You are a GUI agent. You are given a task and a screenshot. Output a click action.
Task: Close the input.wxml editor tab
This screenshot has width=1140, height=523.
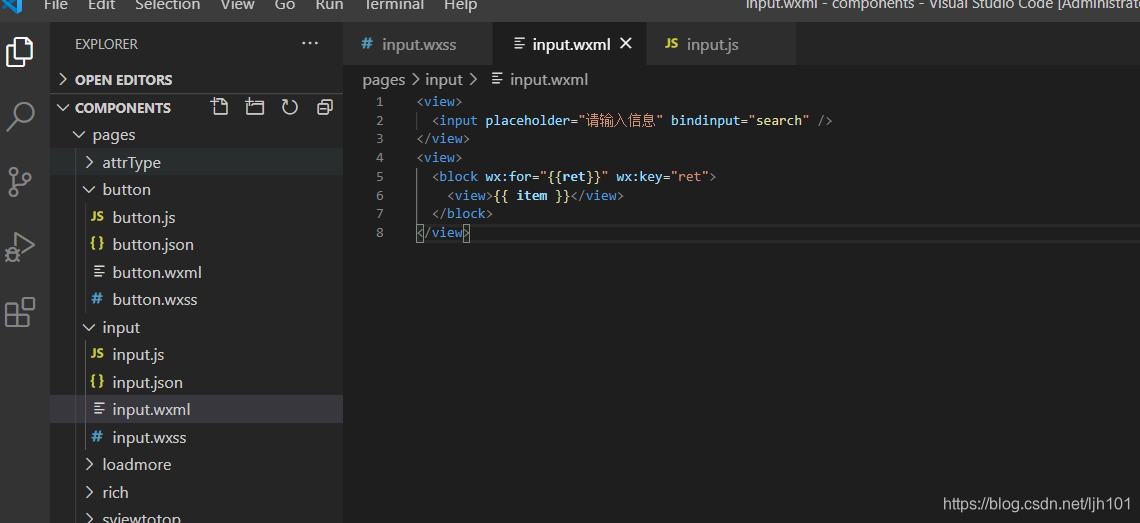click(625, 44)
